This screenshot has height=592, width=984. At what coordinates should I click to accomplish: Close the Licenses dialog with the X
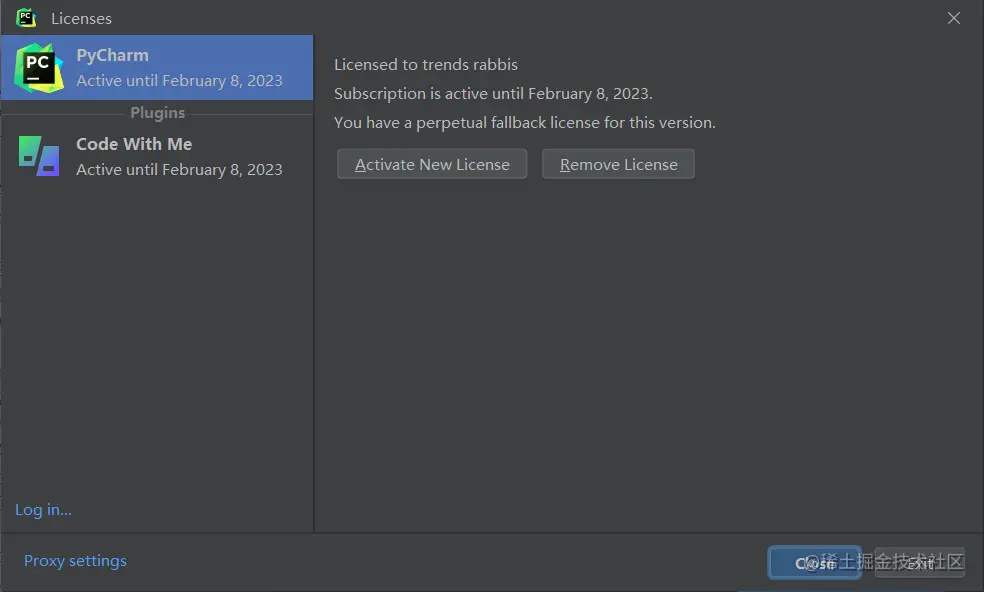tap(953, 18)
